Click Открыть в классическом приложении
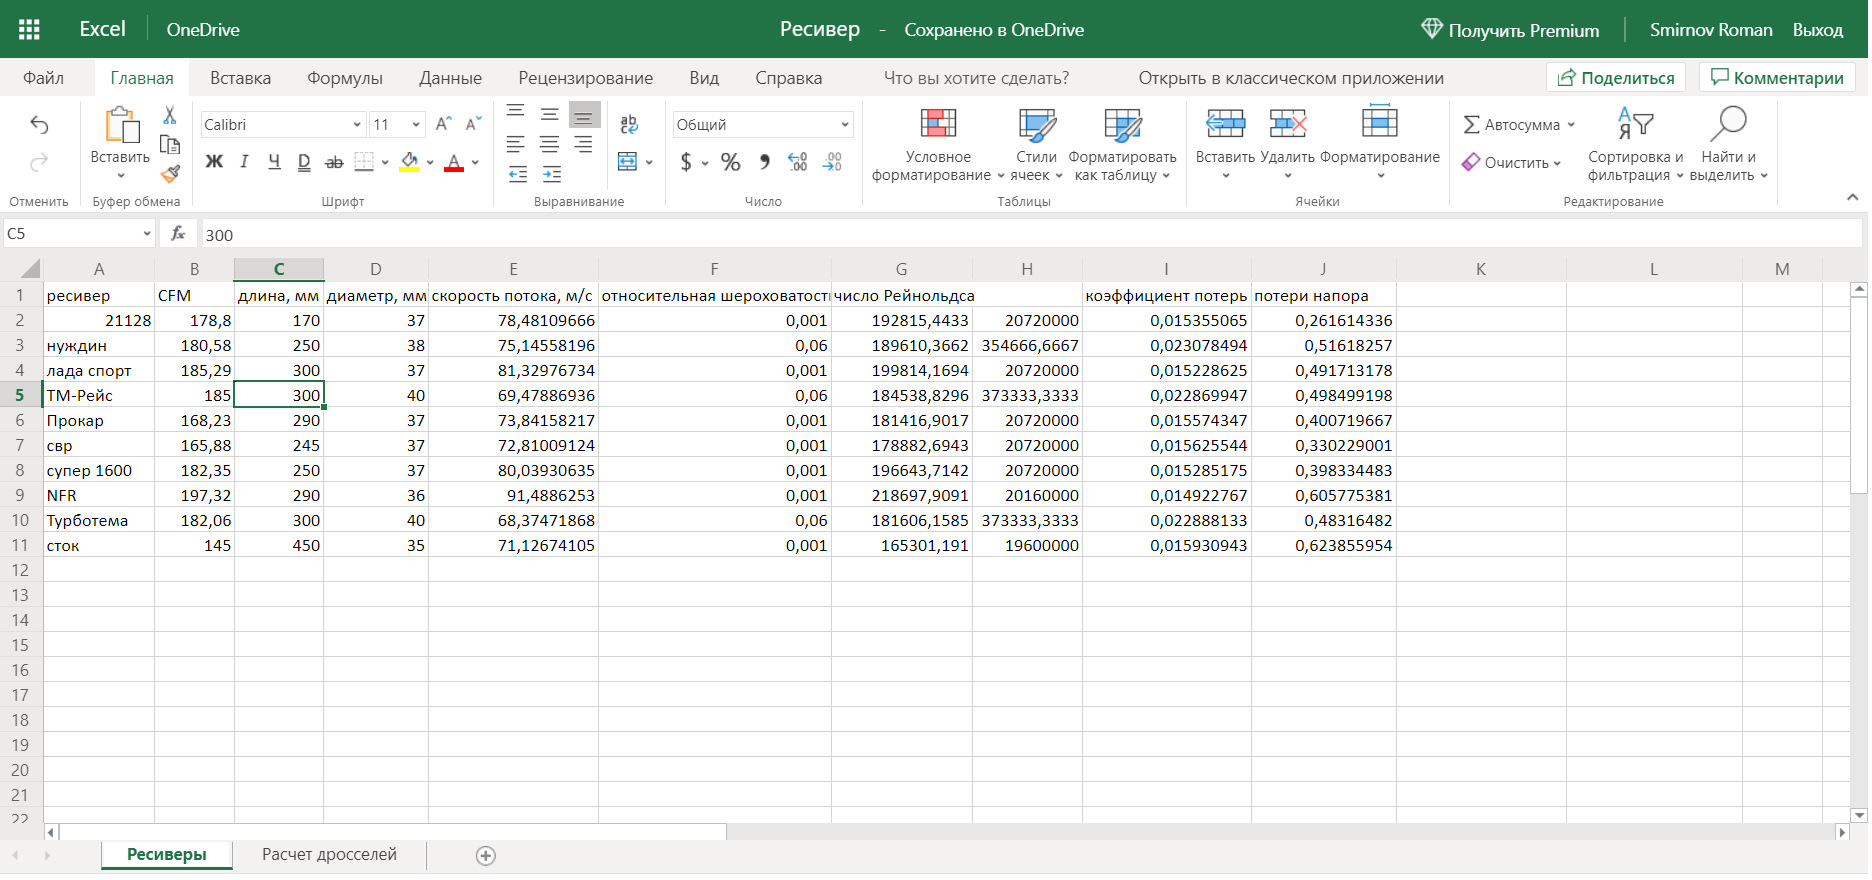The height and width of the screenshot is (880, 1872). click(1291, 78)
